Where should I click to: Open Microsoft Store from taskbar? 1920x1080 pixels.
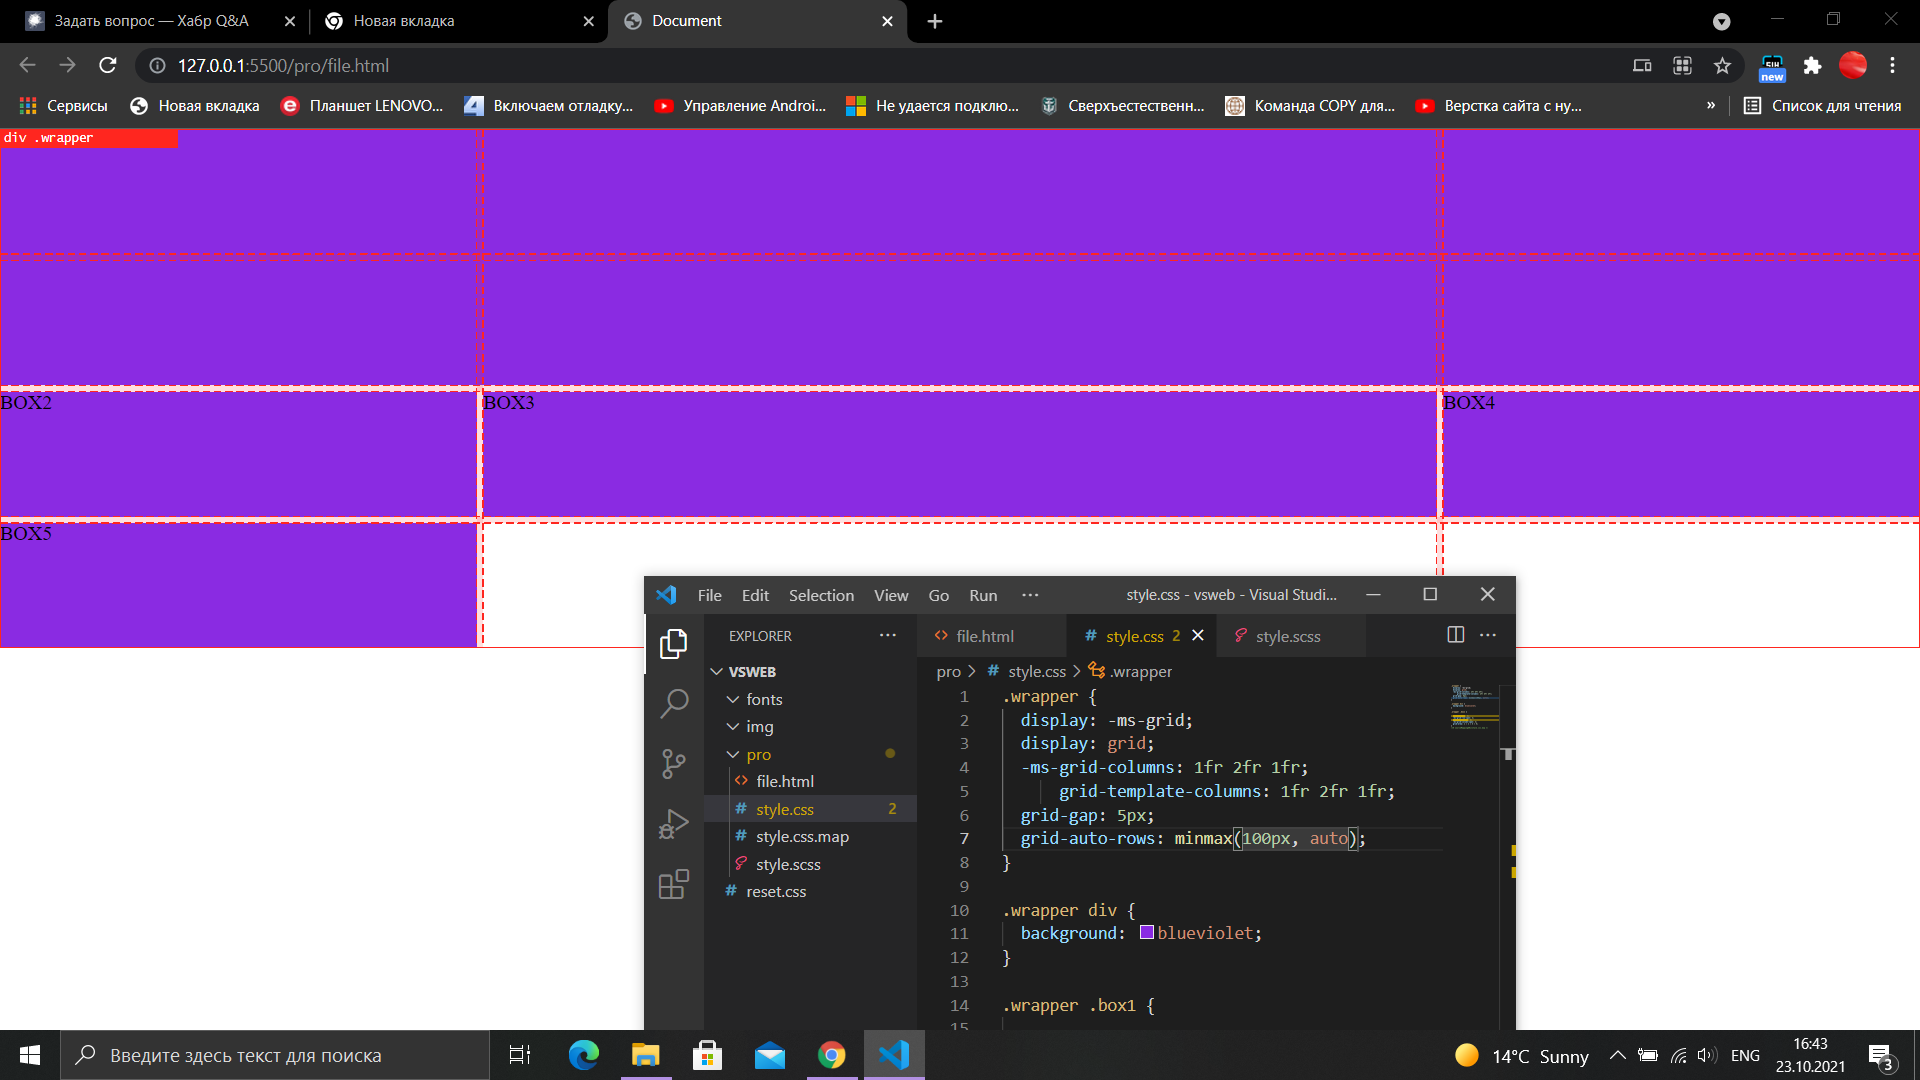coord(707,1055)
